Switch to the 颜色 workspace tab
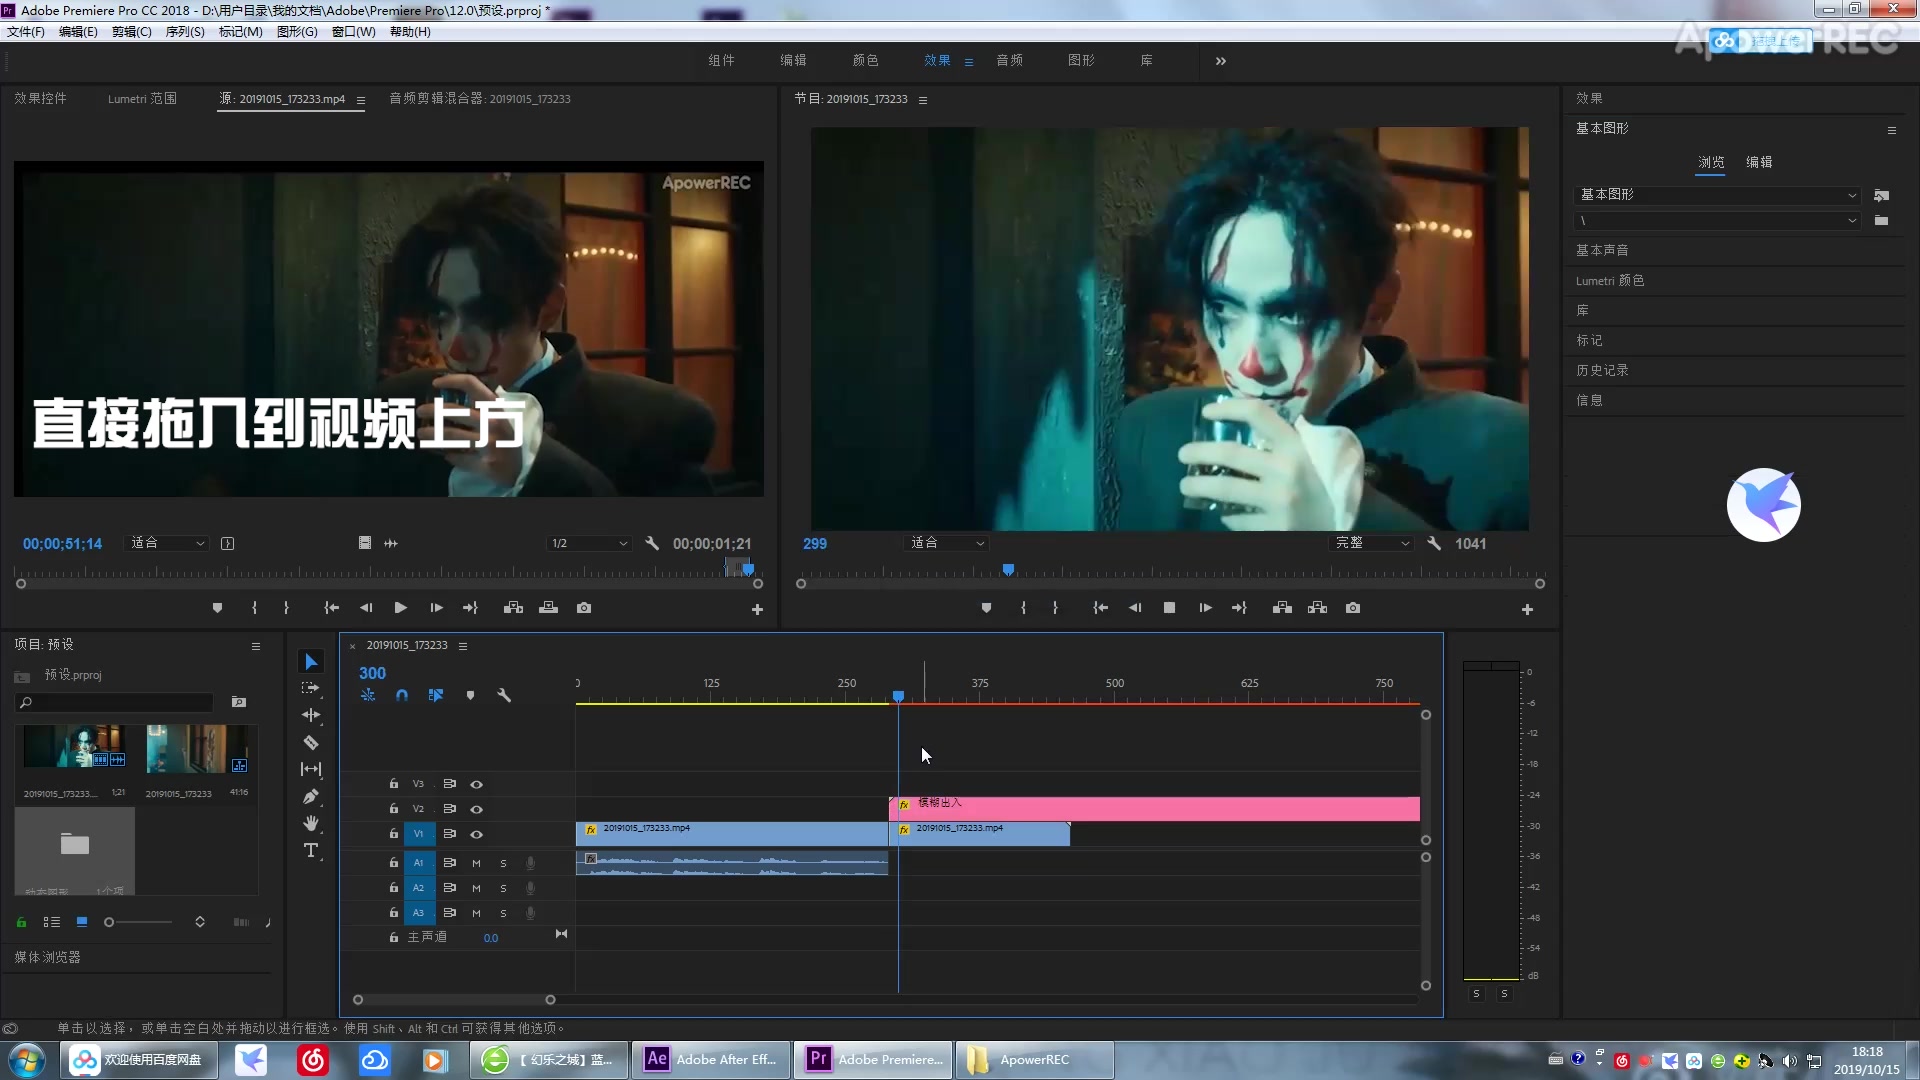This screenshot has width=1920, height=1080. point(865,61)
